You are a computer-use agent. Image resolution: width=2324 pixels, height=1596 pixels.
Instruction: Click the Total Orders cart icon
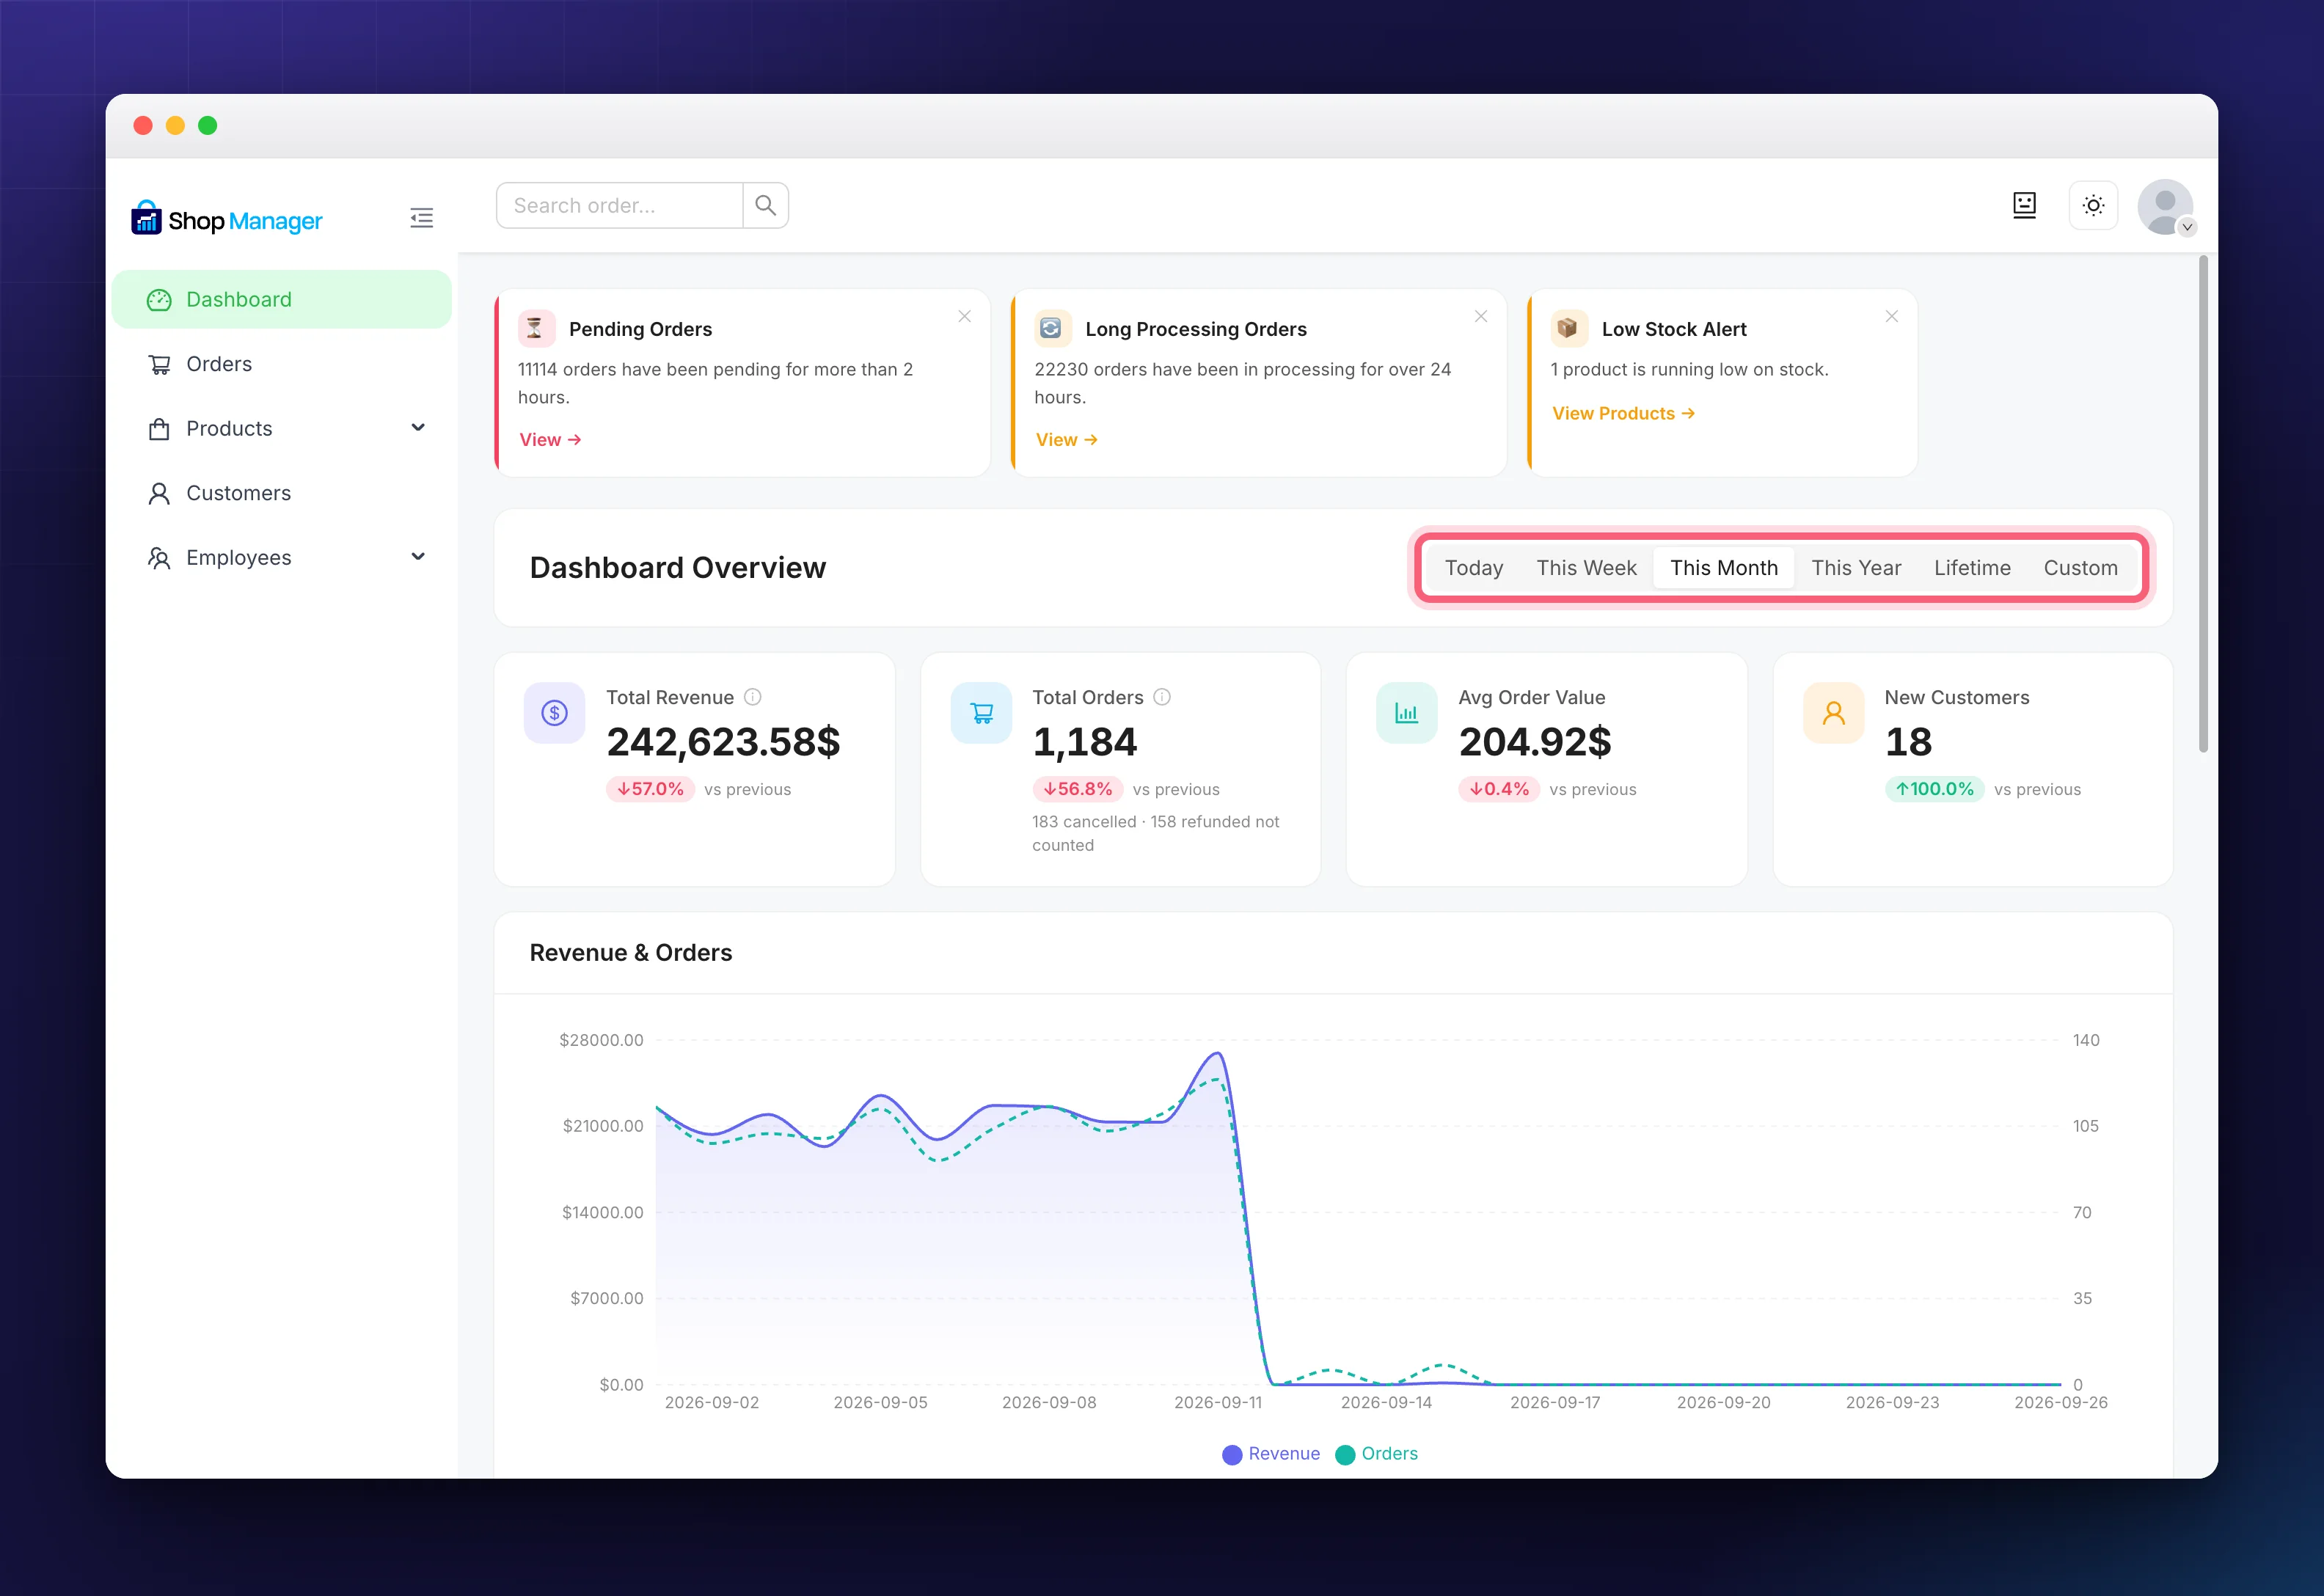coord(981,712)
